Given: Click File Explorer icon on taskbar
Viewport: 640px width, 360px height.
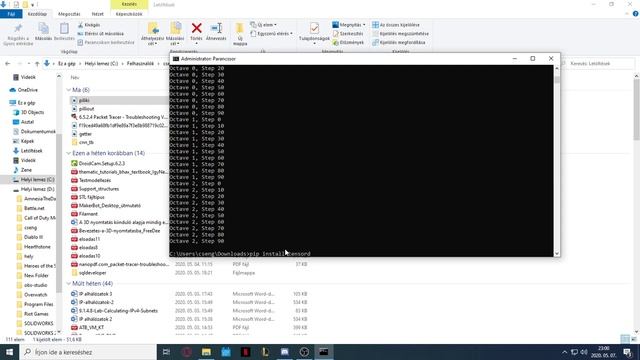Looking at the screenshot, I should tap(206, 352).
